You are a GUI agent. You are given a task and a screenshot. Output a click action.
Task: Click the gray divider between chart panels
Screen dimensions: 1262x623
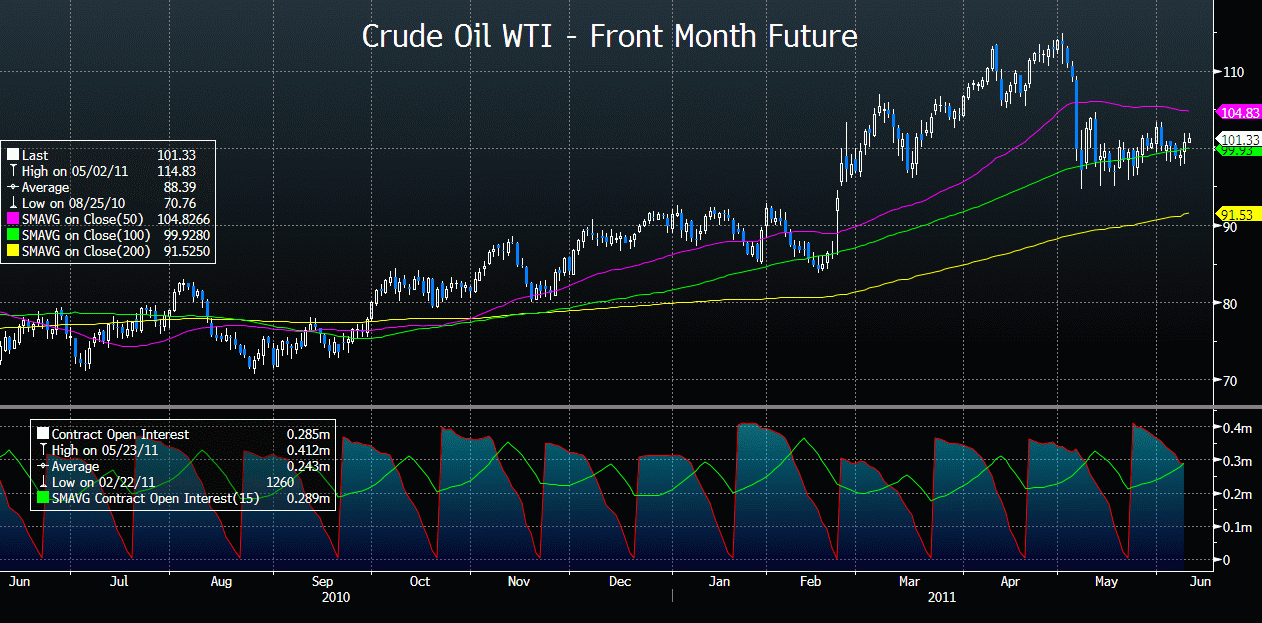(x=630, y=406)
